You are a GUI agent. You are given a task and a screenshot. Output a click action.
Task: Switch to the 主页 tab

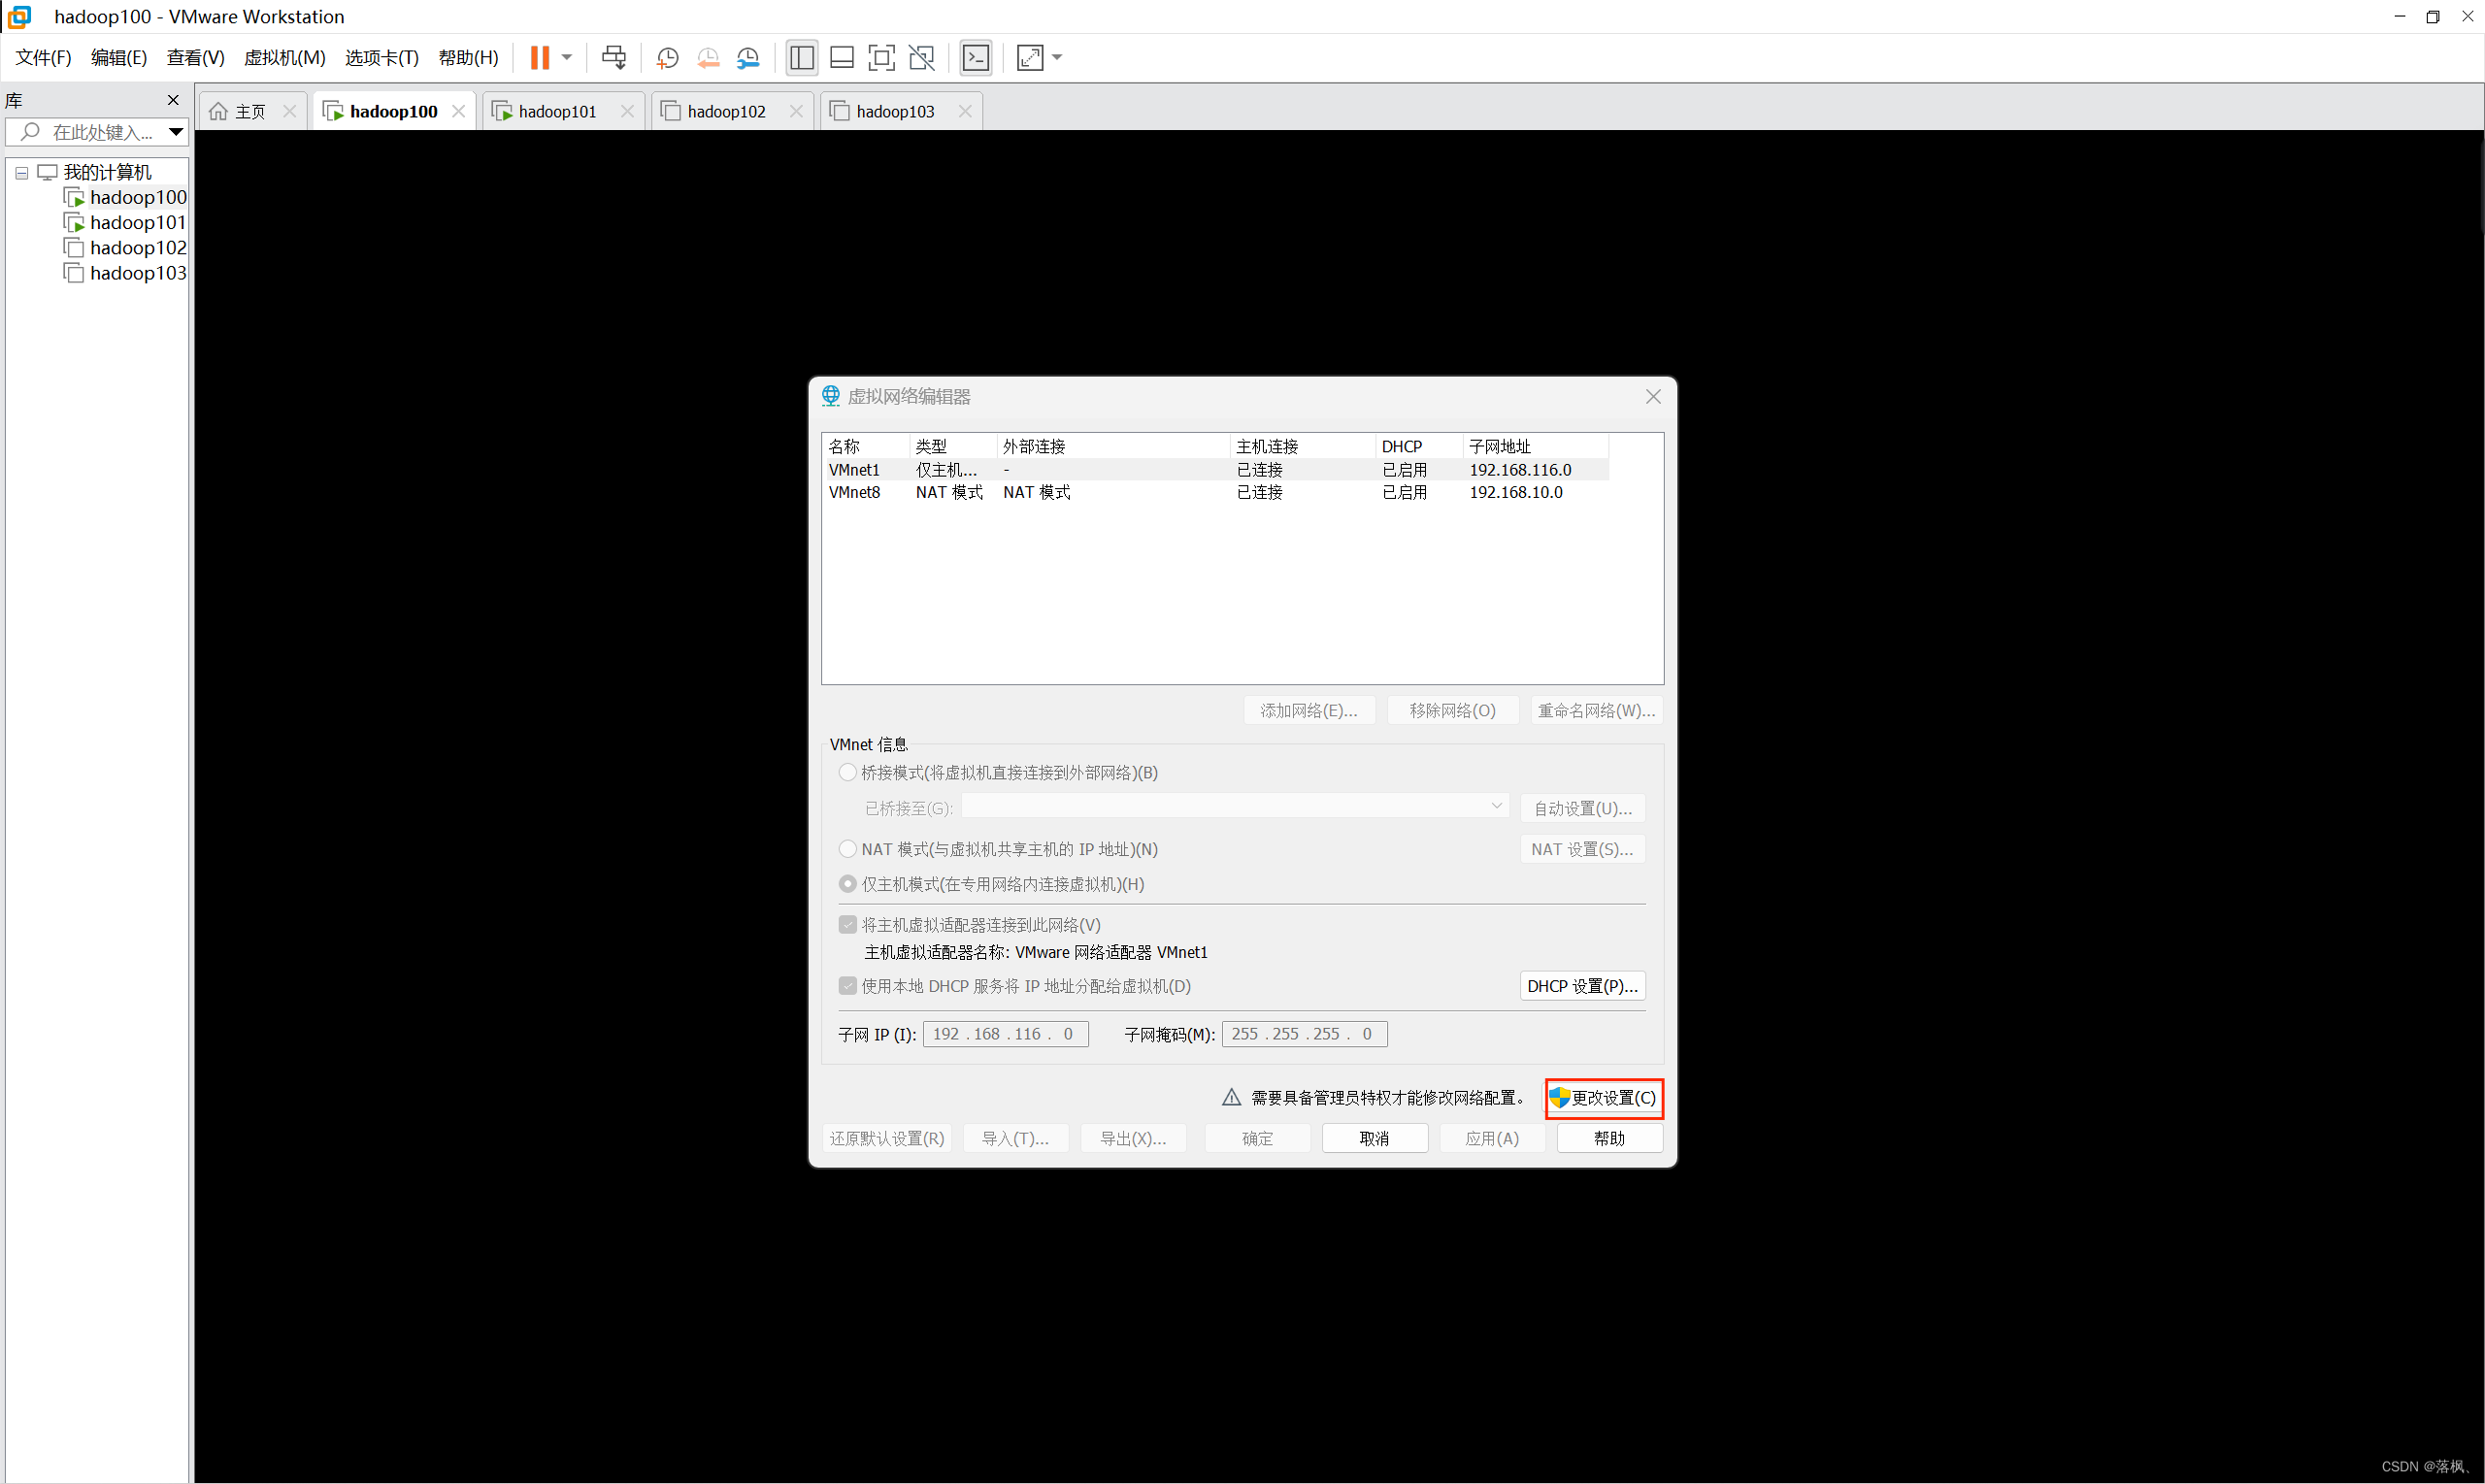250,111
